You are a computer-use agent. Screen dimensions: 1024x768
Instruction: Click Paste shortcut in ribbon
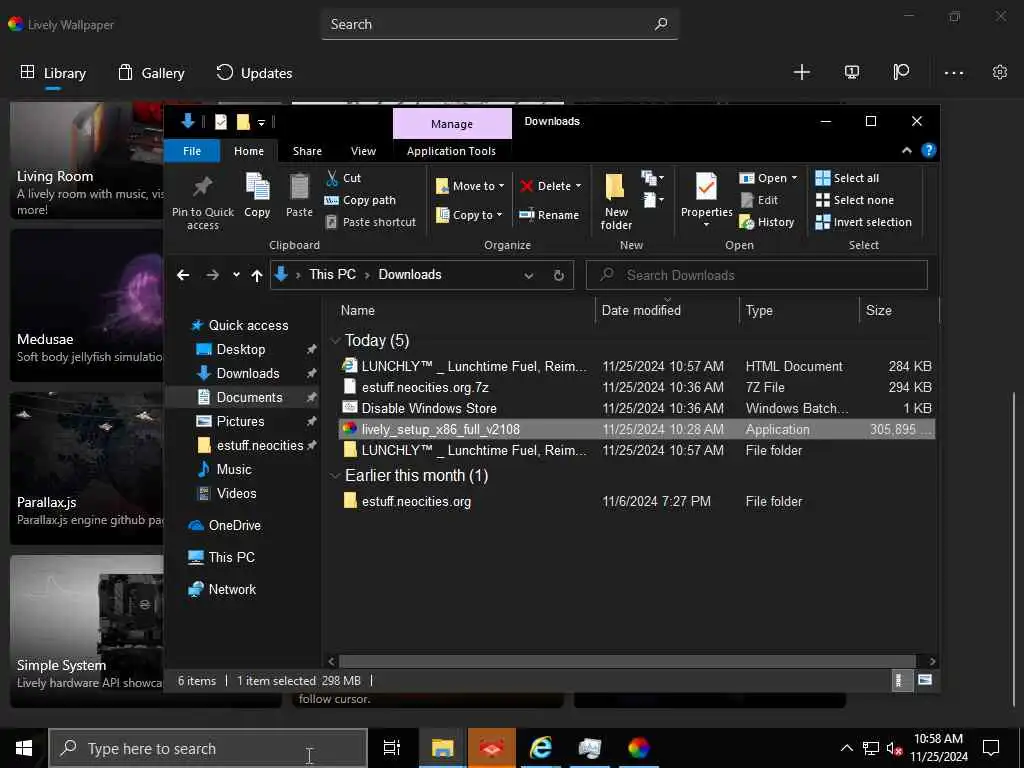pyautogui.click(x=370, y=222)
